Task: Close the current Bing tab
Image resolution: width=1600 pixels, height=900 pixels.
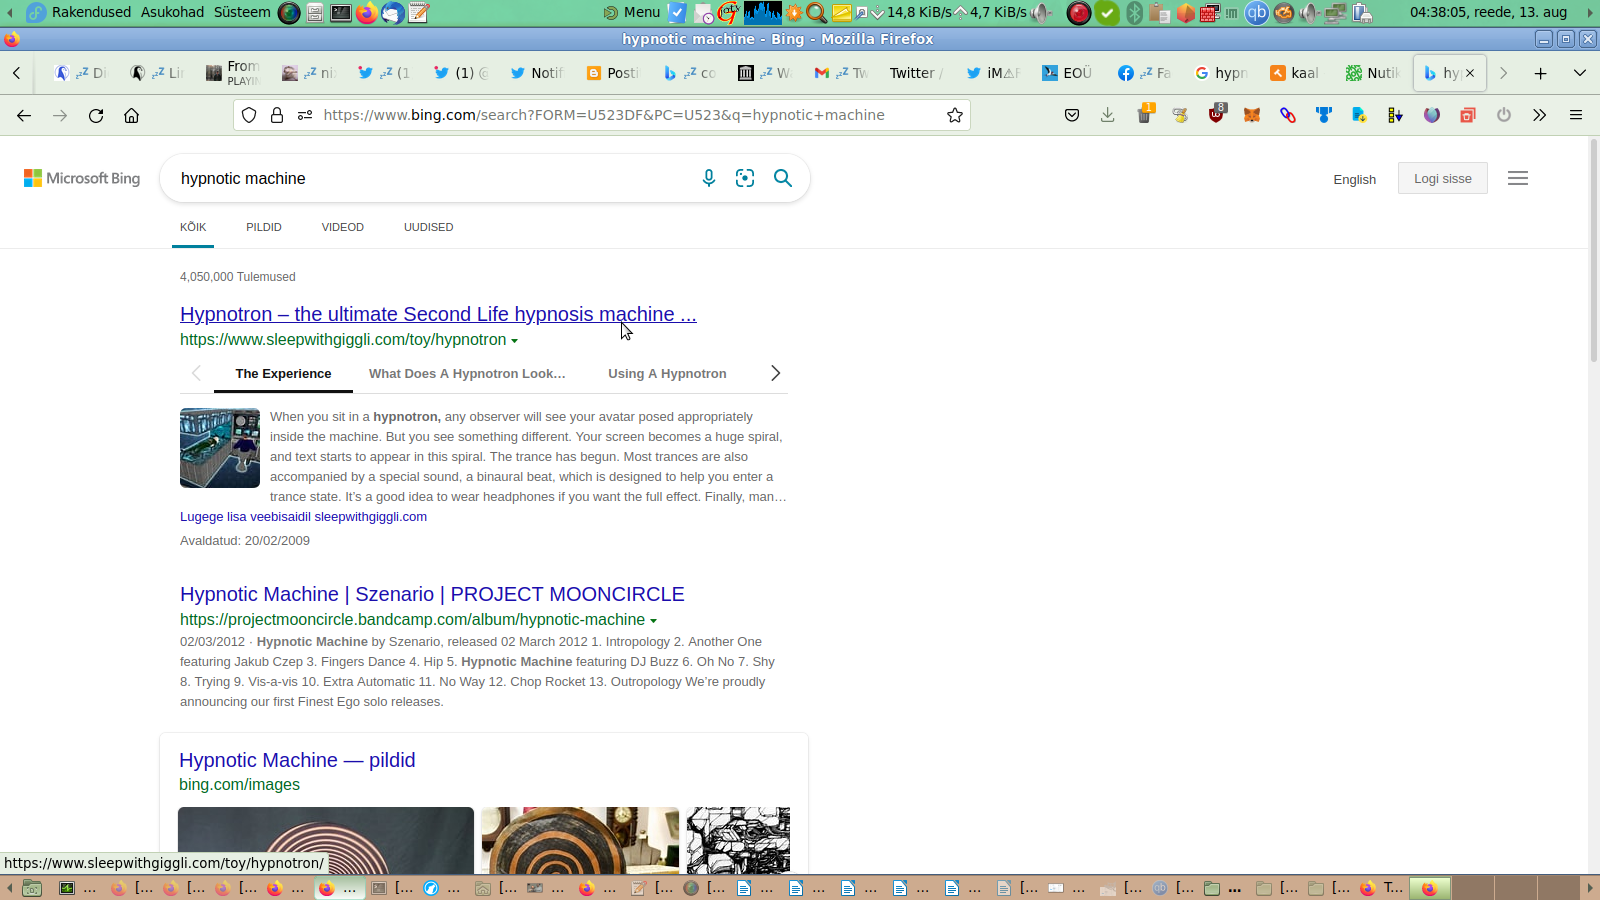Action: tap(1470, 73)
